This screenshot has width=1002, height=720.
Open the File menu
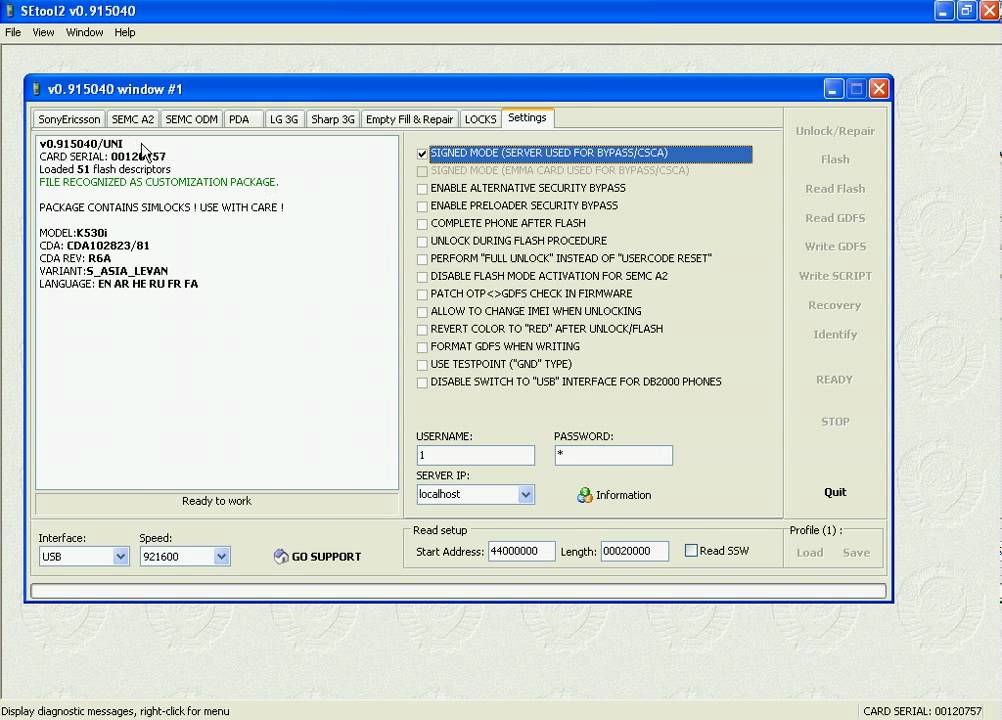(13, 32)
